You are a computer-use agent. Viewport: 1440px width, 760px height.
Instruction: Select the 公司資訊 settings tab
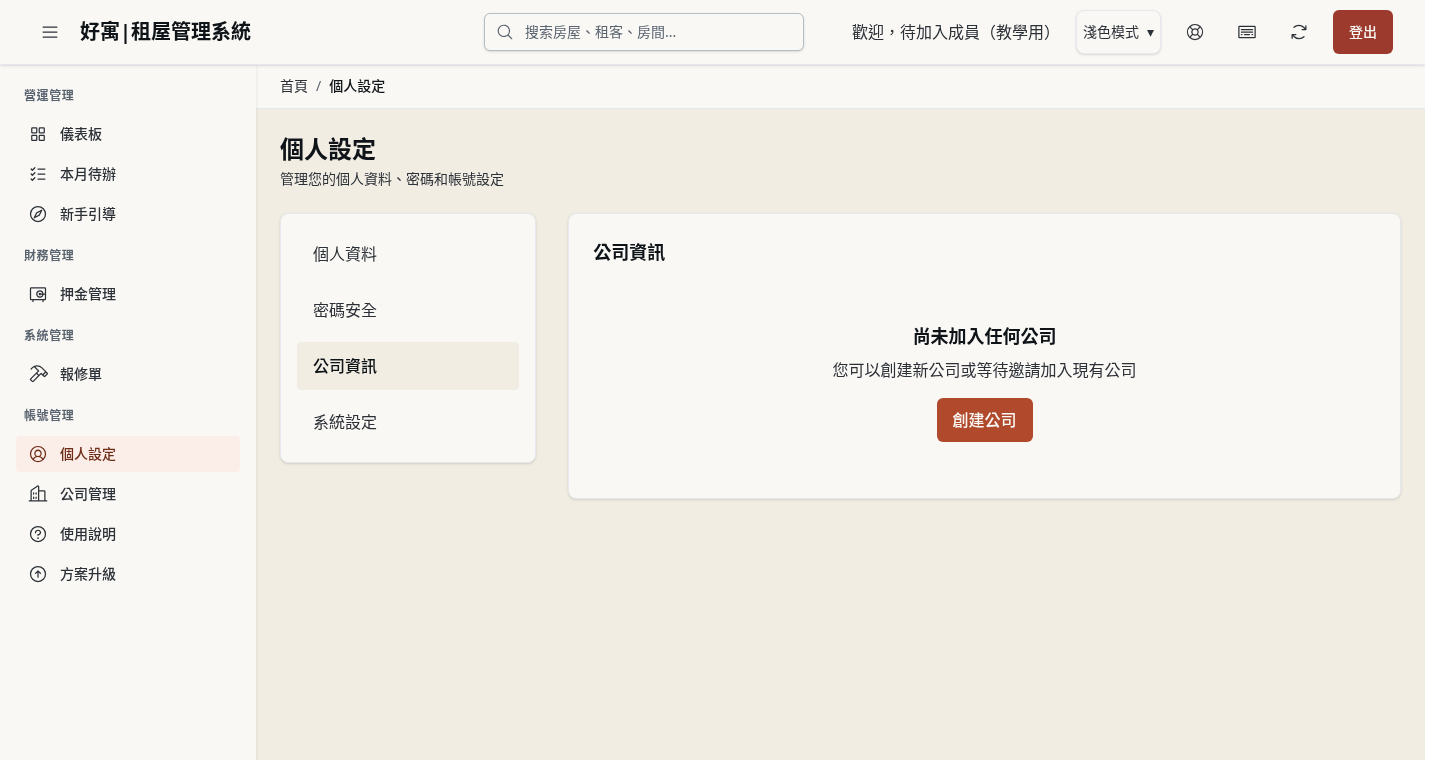(x=408, y=366)
